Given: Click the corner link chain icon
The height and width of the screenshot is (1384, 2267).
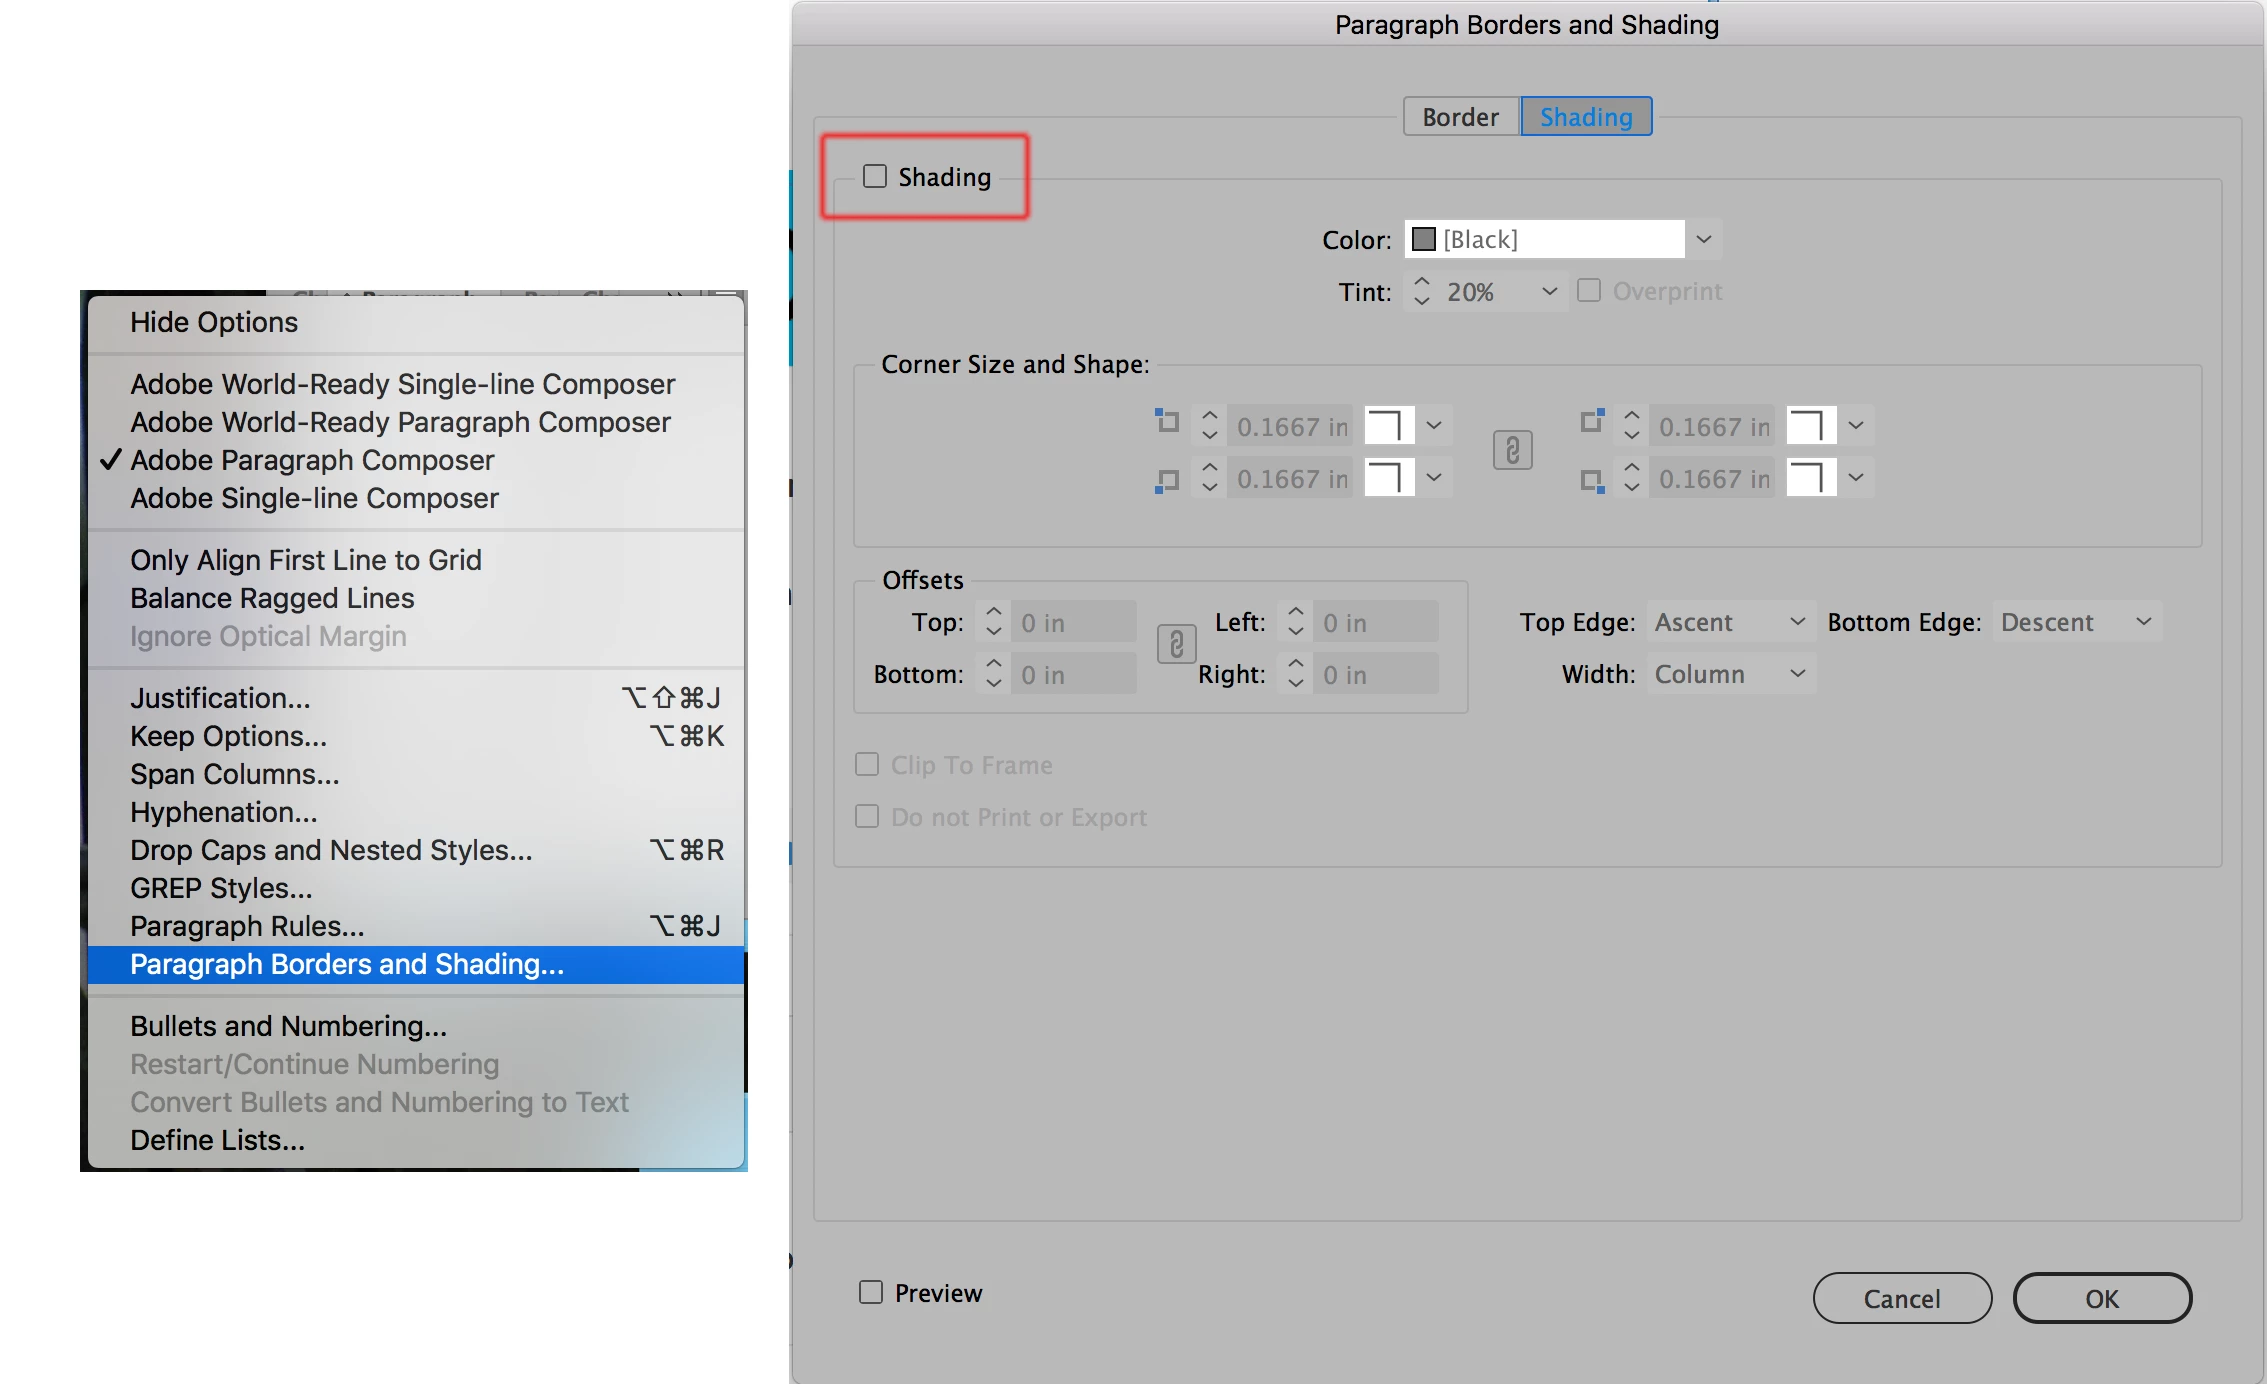Looking at the screenshot, I should 1512,451.
